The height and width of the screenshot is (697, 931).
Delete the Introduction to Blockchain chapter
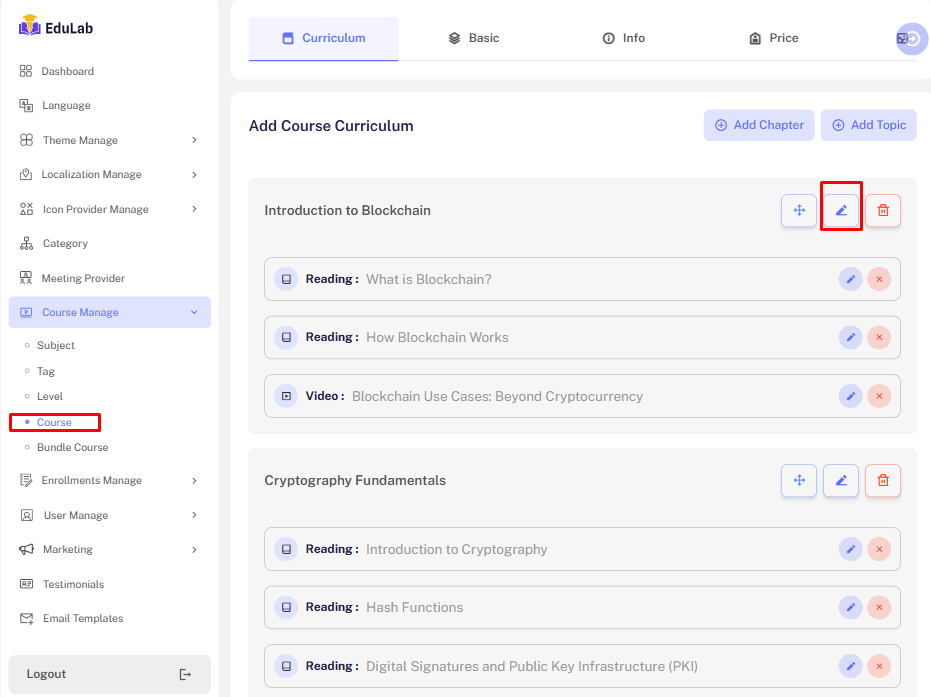[x=883, y=211]
